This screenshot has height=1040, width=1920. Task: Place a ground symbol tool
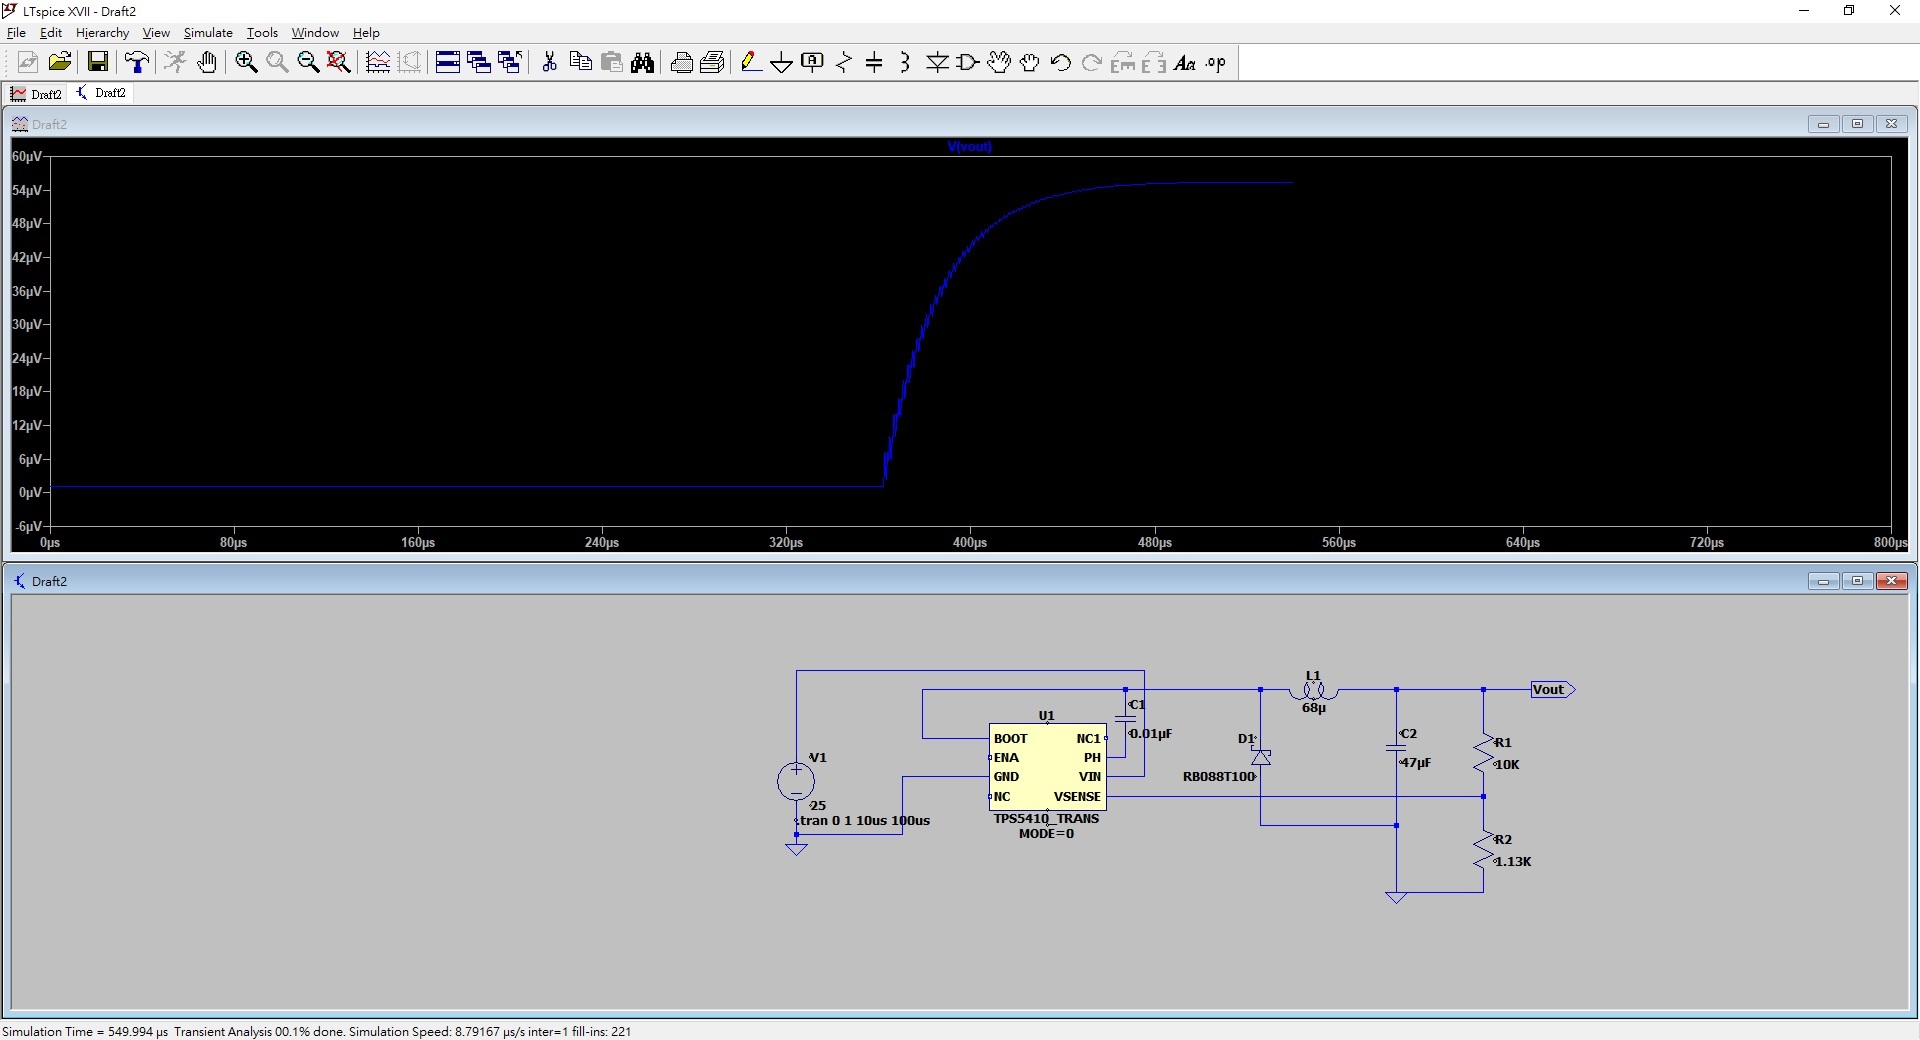[x=781, y=63]
